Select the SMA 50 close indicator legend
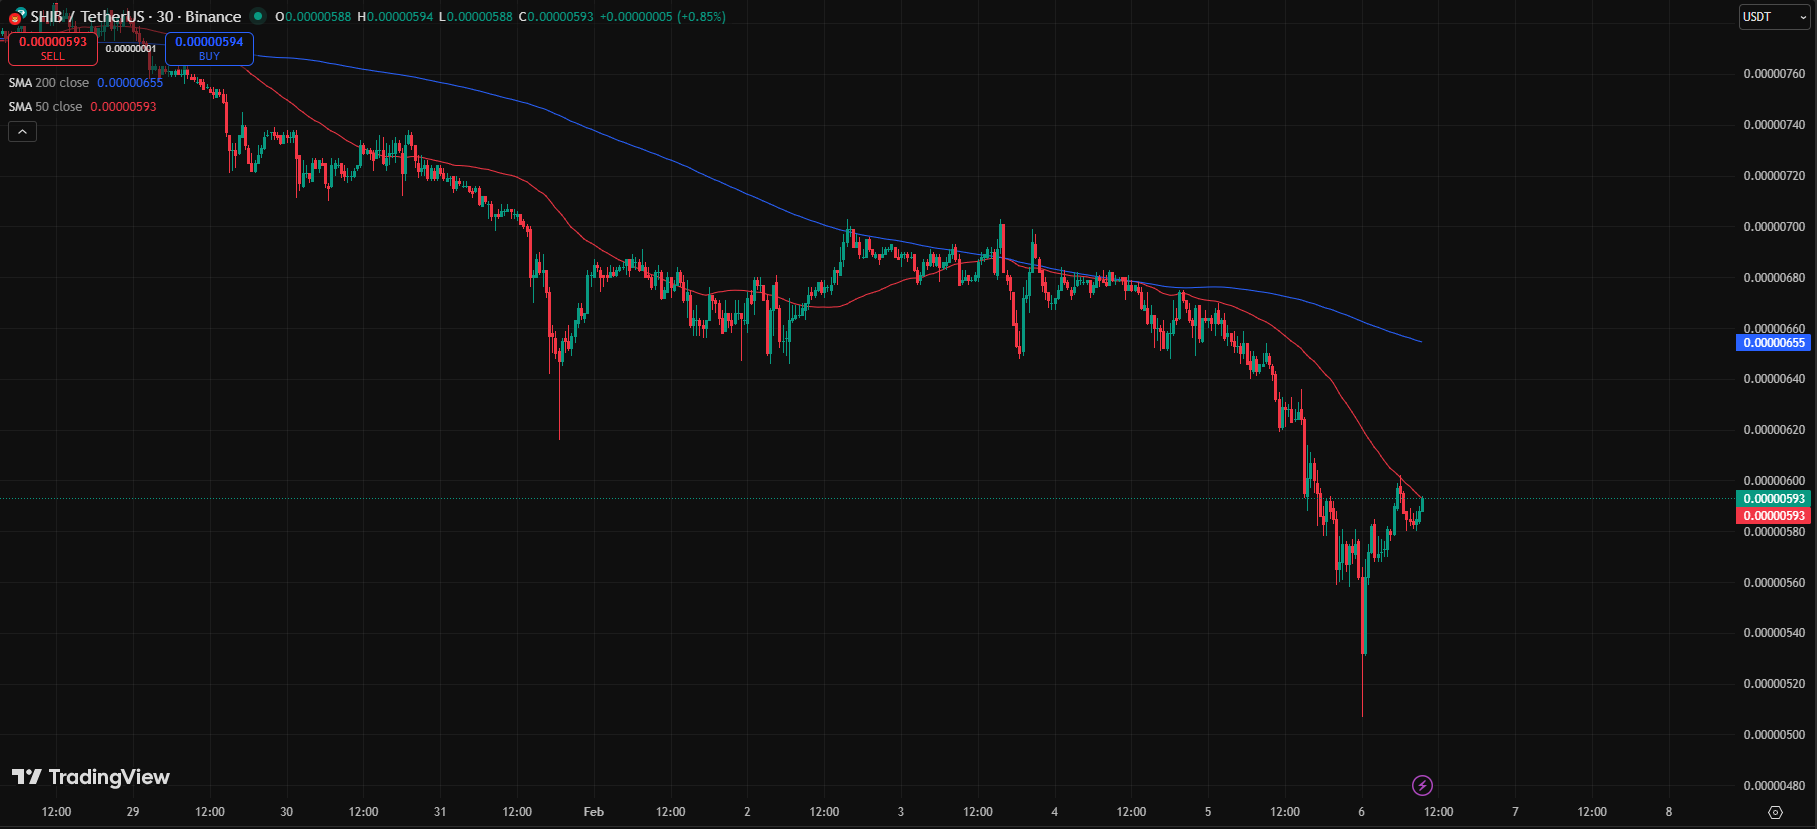This screenshot has width=1817, height=829. click(x=83, y=107)
